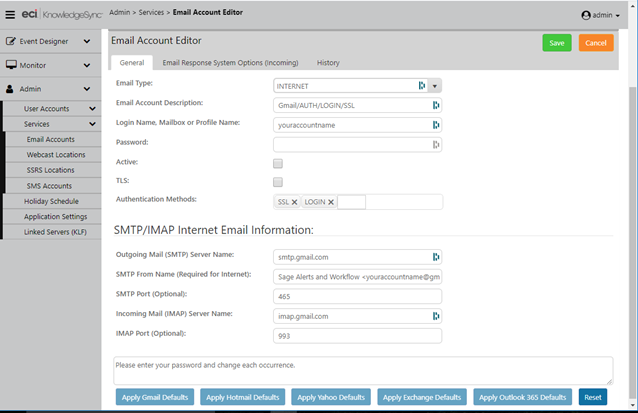The height and width of the screenshot is (413, 638).
Task: Toggle the Active checkbox
Action: (278, 164)
